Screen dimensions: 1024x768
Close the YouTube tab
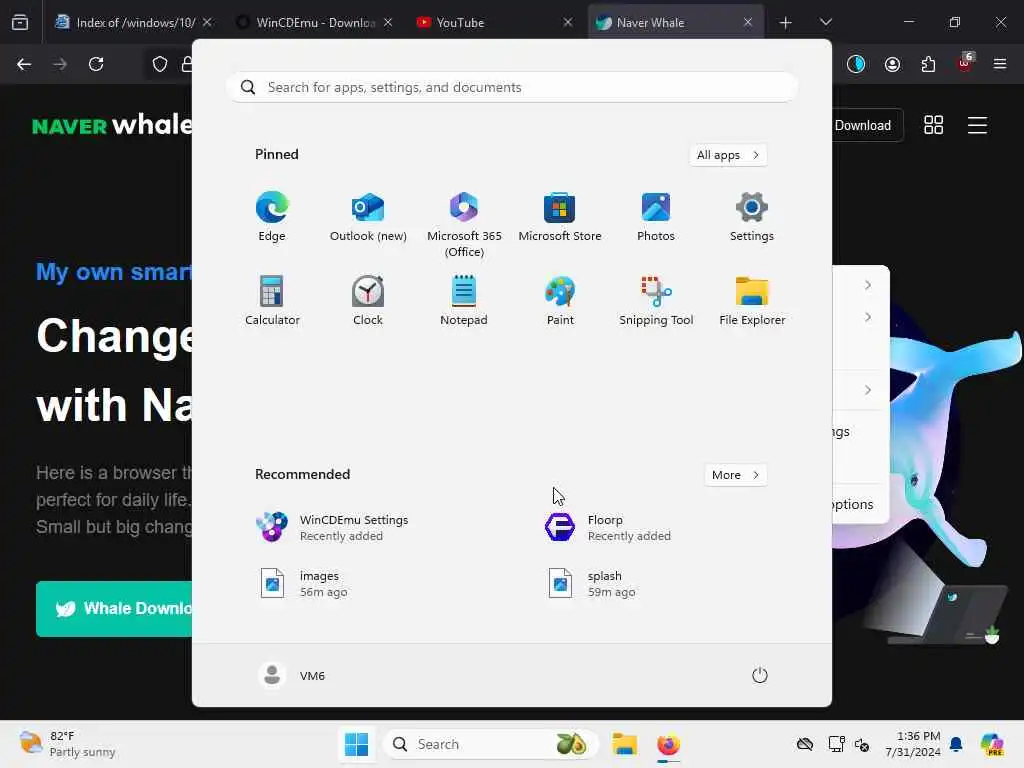tap(568, 22)
